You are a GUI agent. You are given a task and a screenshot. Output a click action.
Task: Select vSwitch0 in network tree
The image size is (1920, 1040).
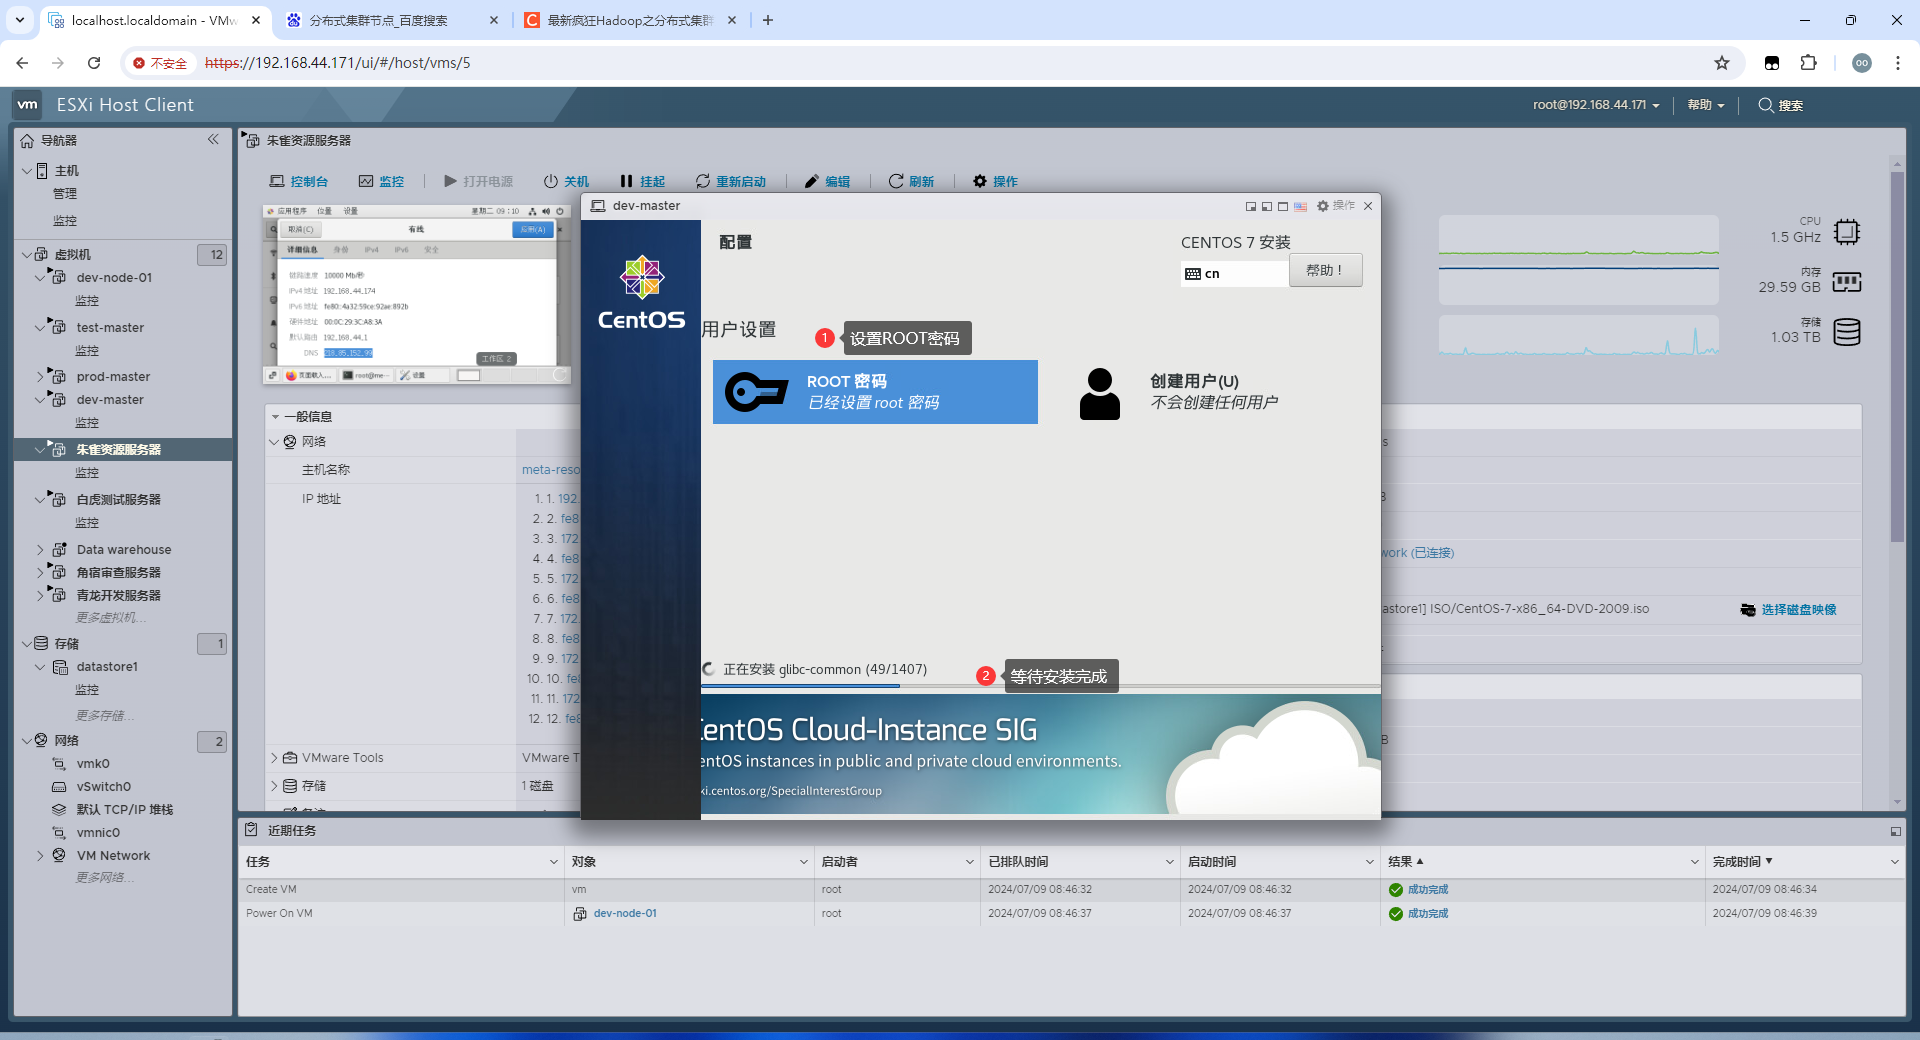pos(104,787)
